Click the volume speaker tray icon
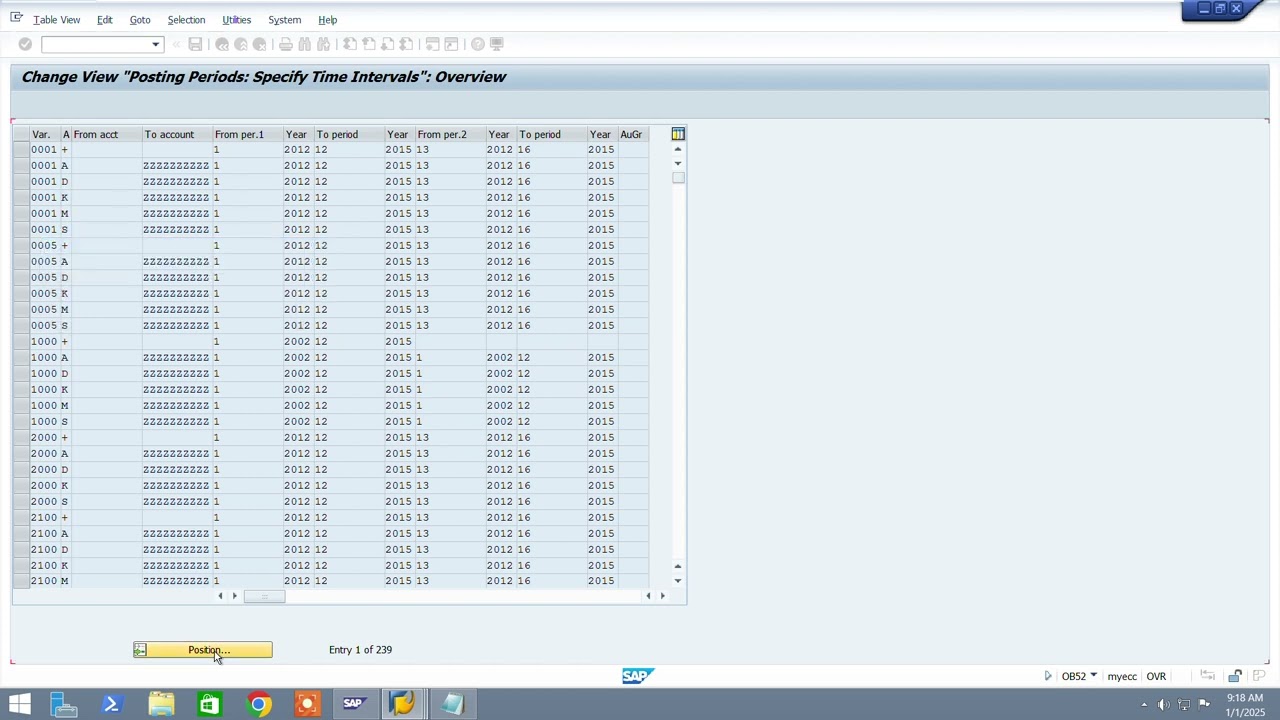This screenshot has width=1280, height=720. click(1164, 705)
